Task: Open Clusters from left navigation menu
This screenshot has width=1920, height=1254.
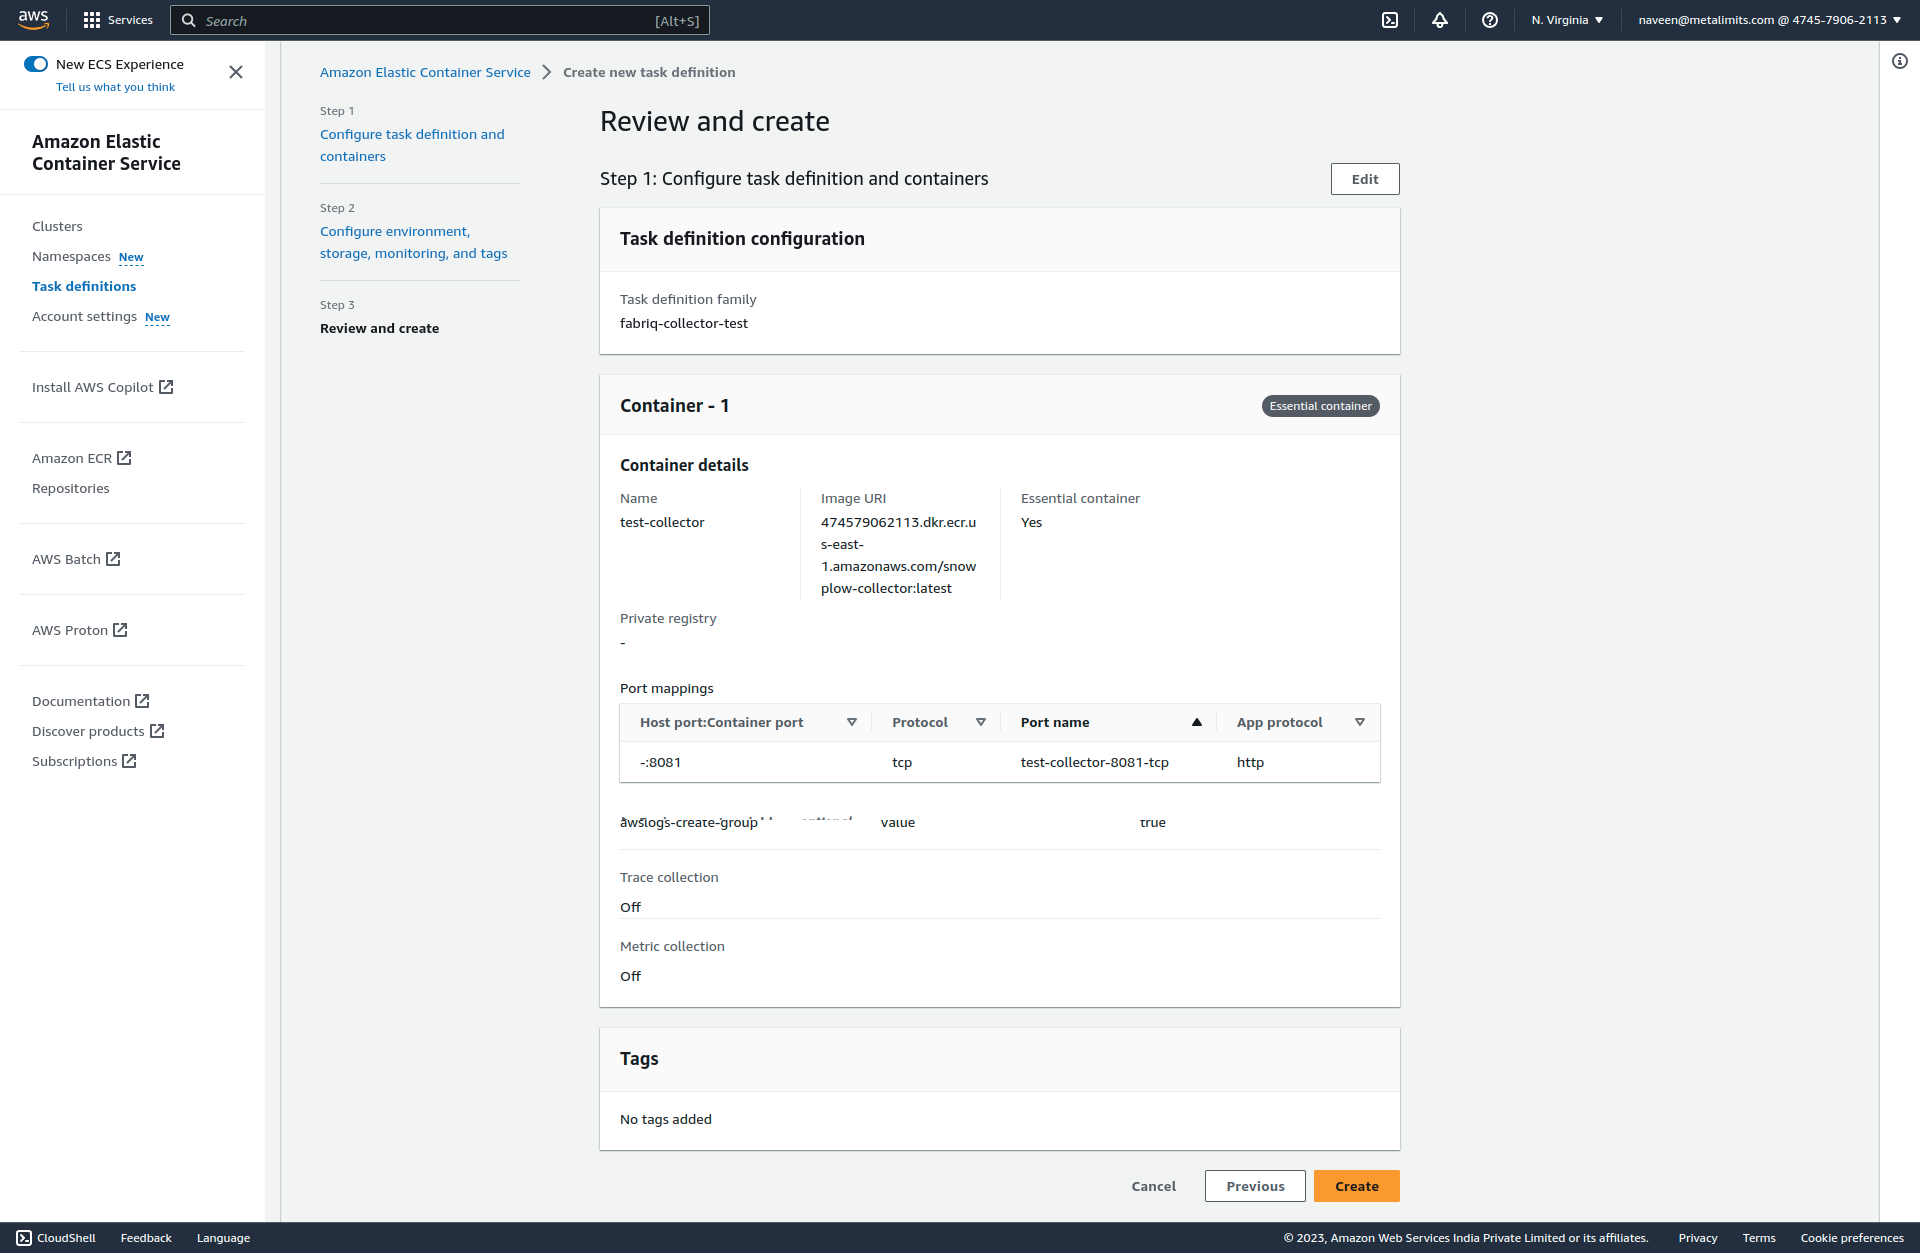Action: pyautogui.click(x=57, y=225)
